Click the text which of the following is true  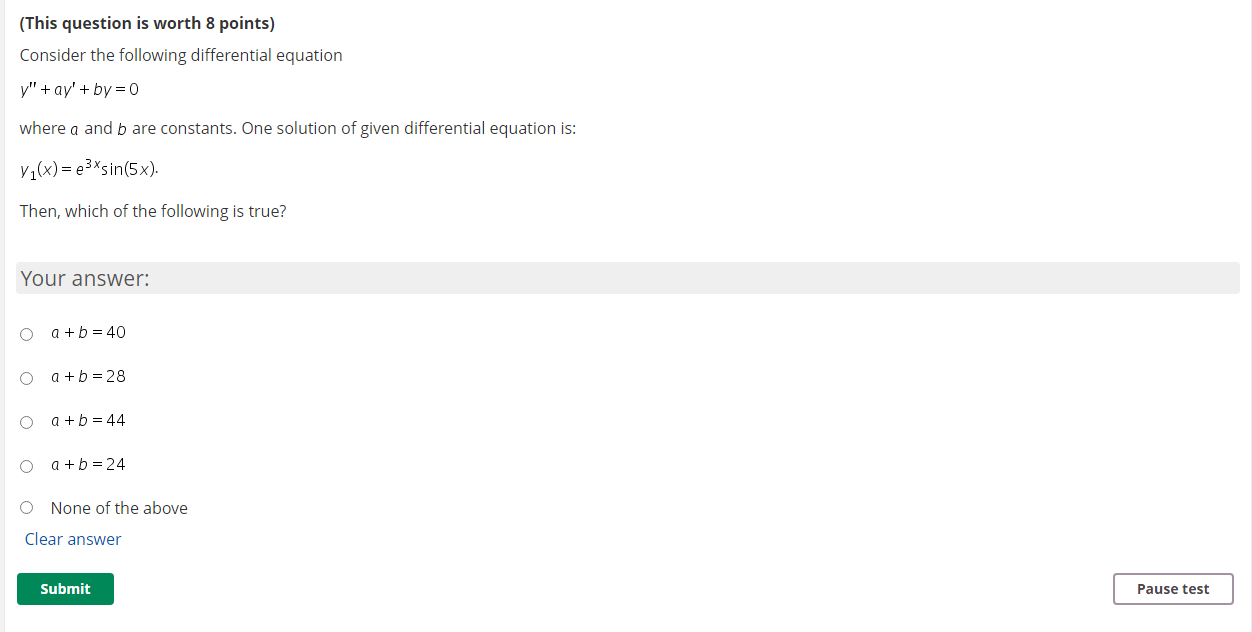tap(152, 211)
